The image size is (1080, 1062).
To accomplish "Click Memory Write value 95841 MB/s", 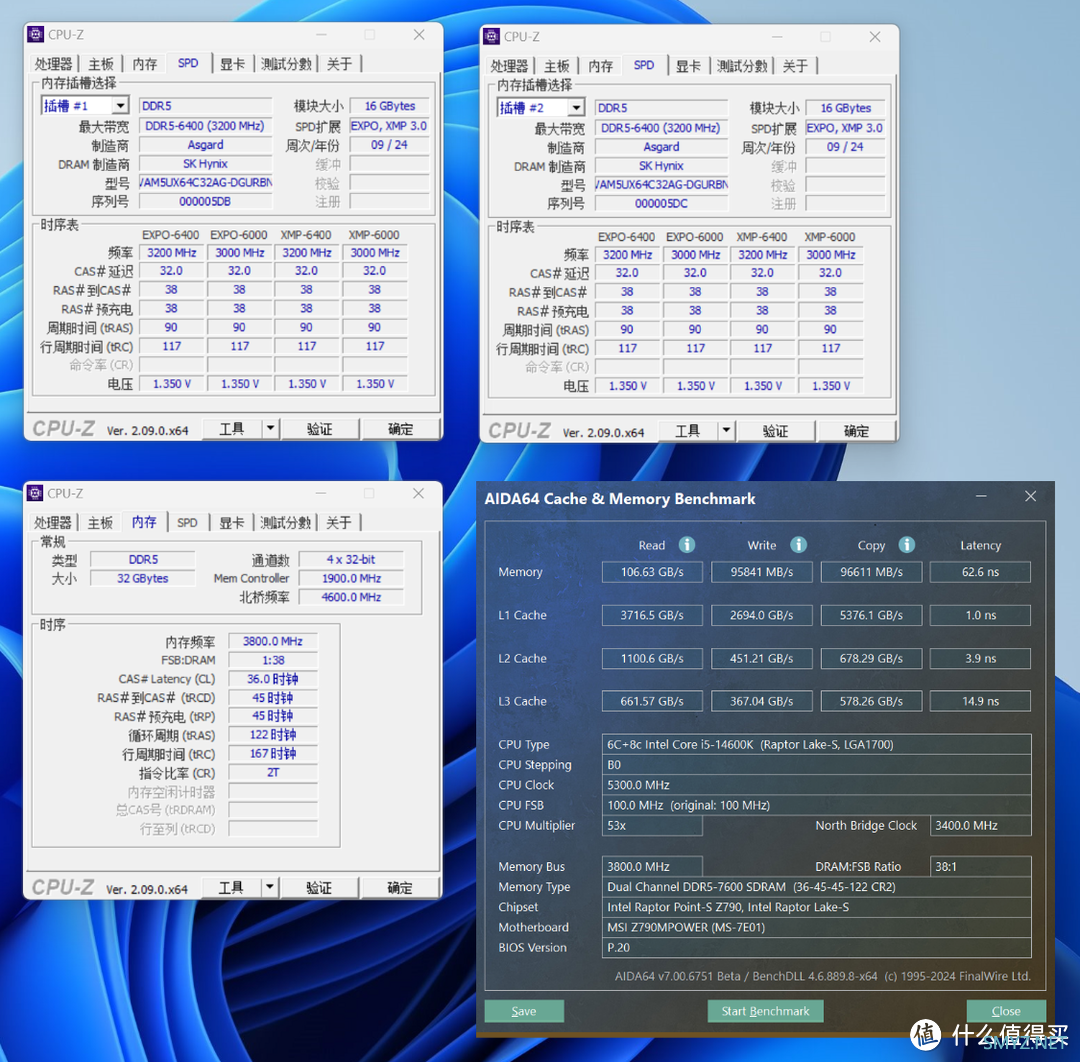I will (x=762, y=572).
